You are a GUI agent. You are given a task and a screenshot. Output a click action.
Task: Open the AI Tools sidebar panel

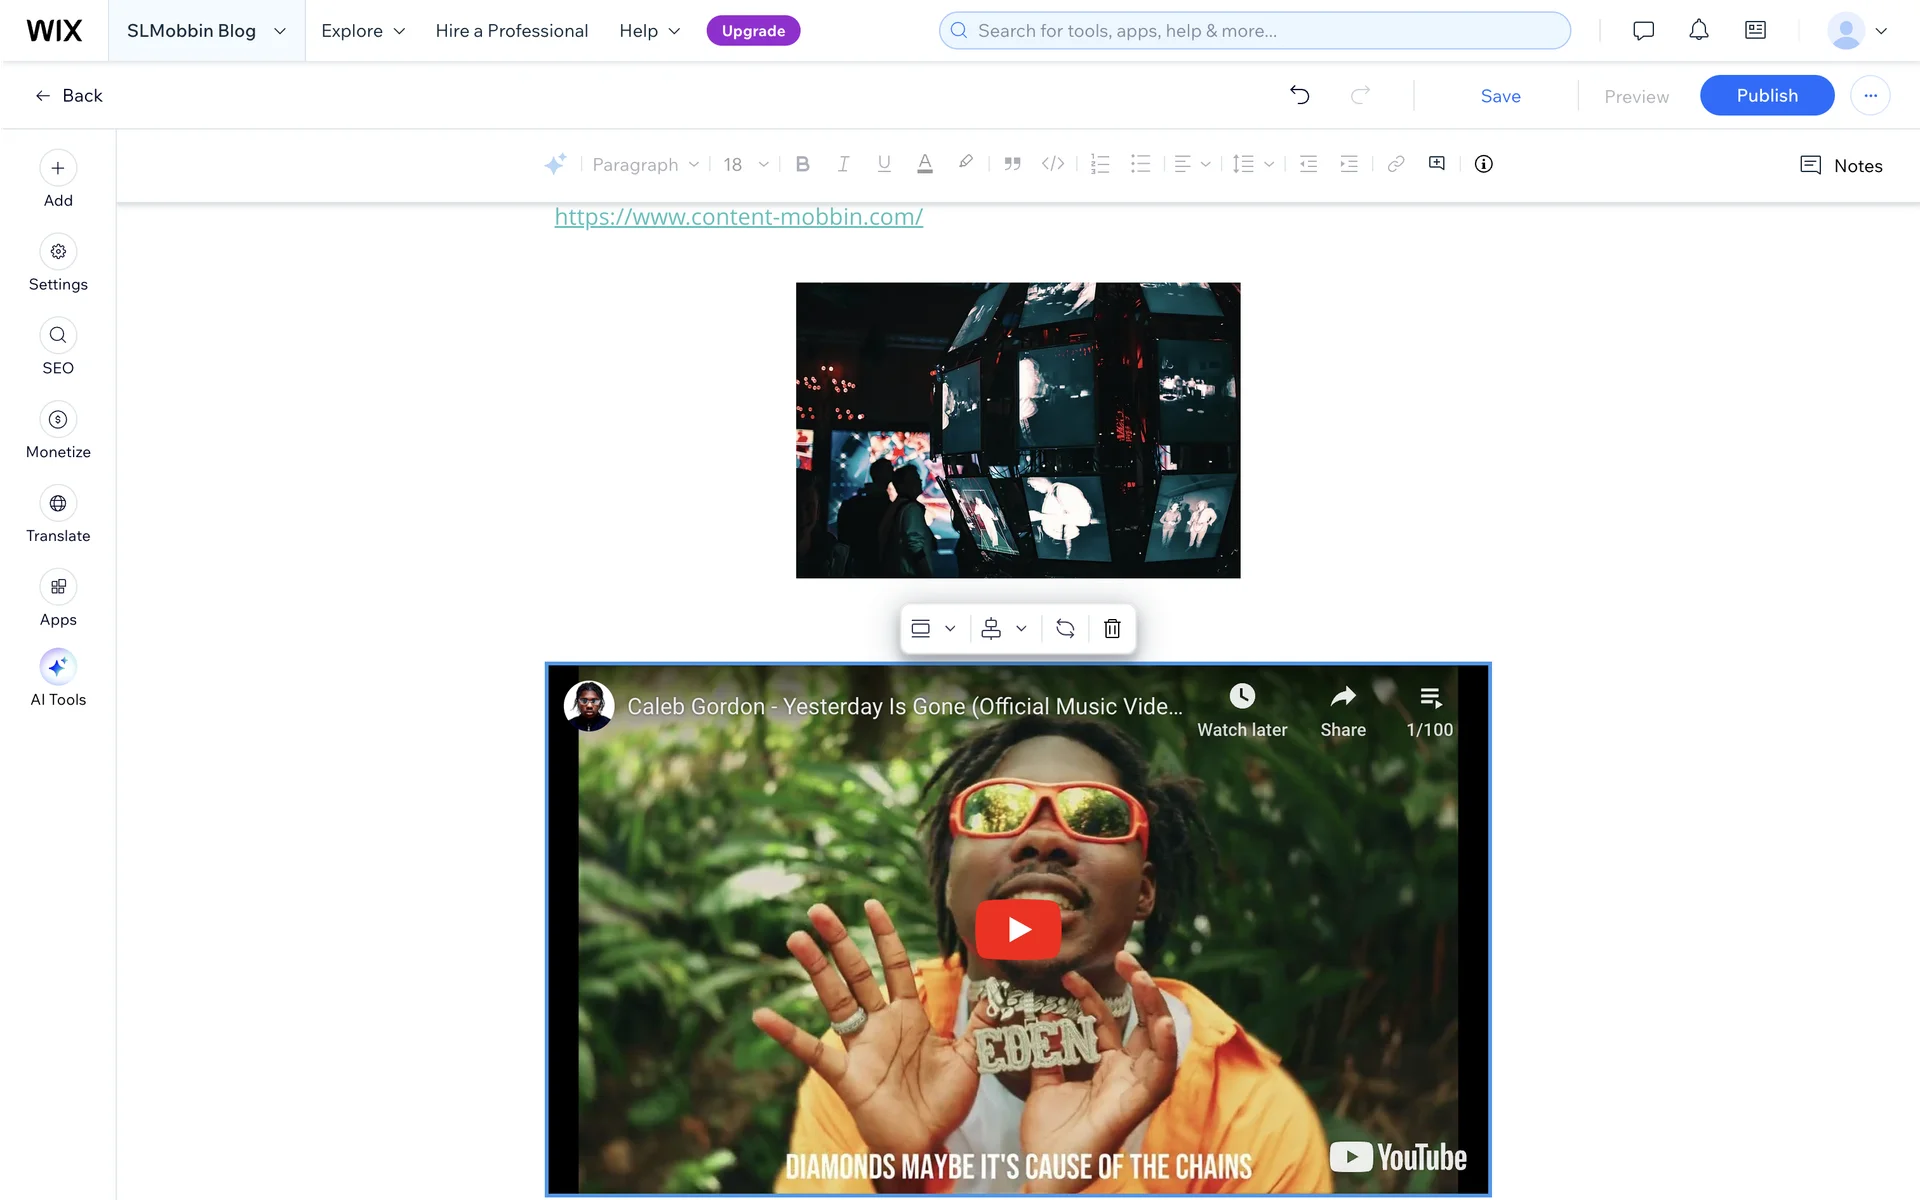[58, 667]
